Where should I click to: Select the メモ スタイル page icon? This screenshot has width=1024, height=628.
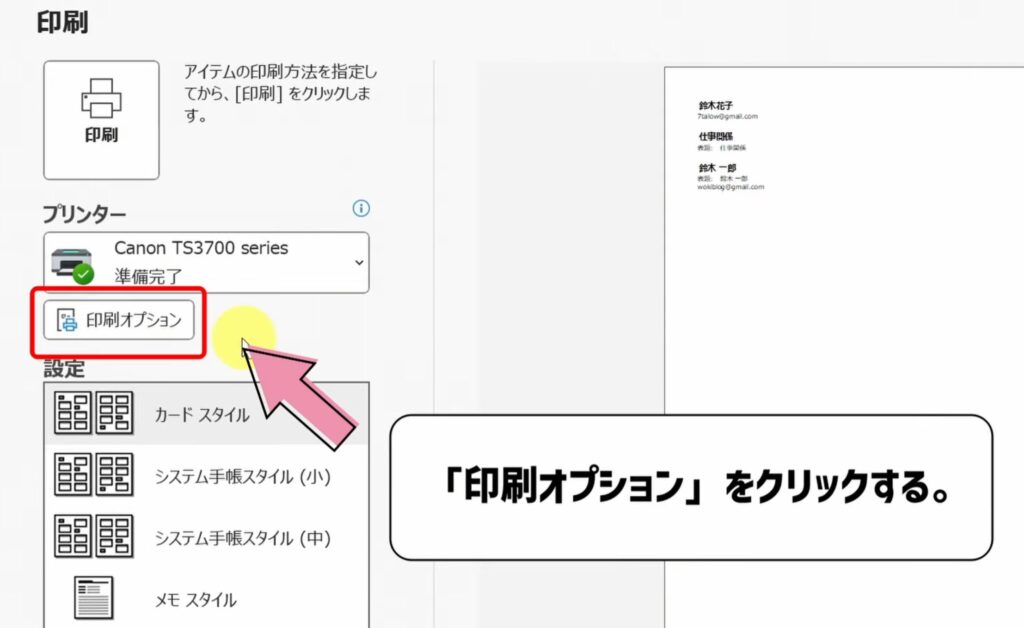click(x=93, y=598)
